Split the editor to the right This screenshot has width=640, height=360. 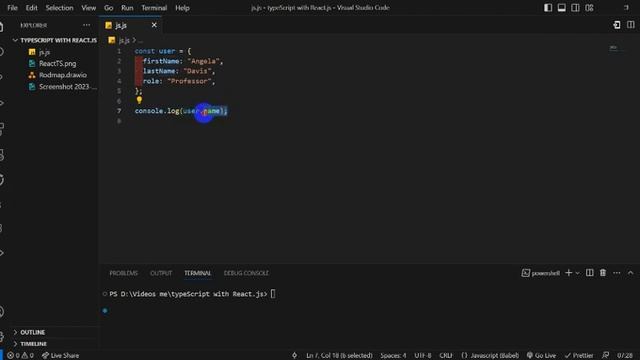click(x=631, y=25)
